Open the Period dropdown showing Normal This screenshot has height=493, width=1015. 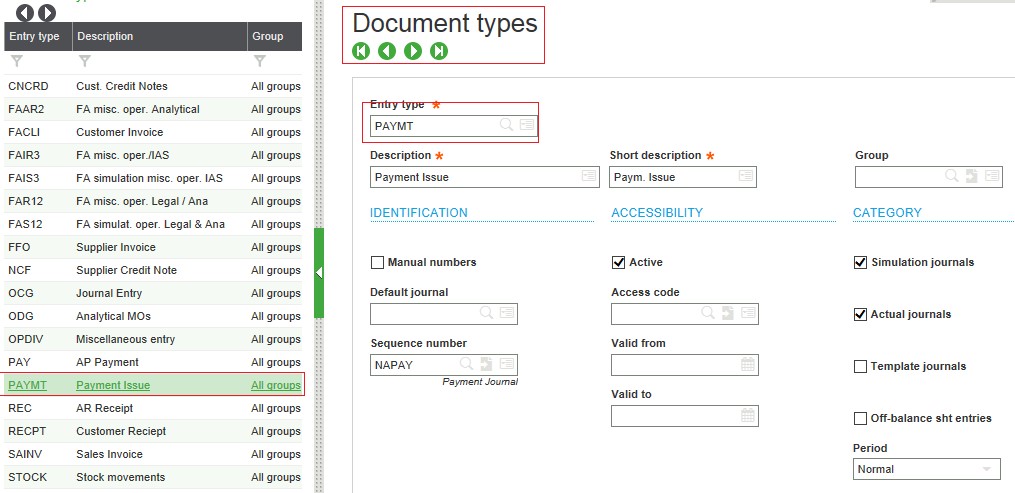click(926, 469)
